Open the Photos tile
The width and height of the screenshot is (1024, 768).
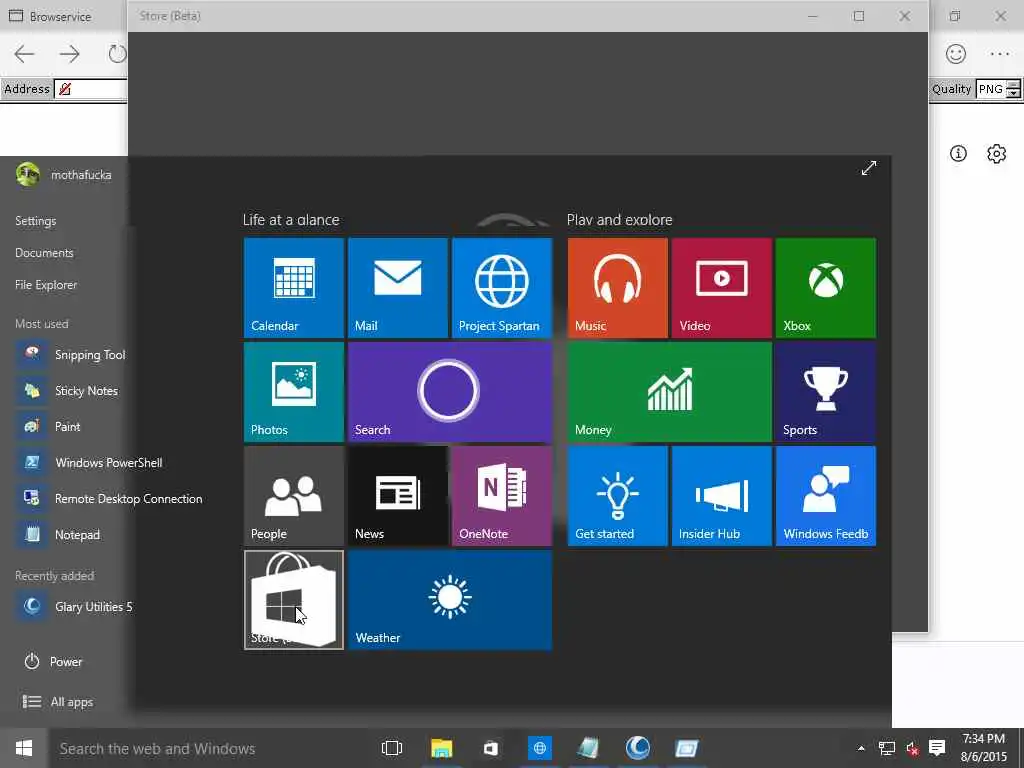pyautogui.click(x=294, y=392)
